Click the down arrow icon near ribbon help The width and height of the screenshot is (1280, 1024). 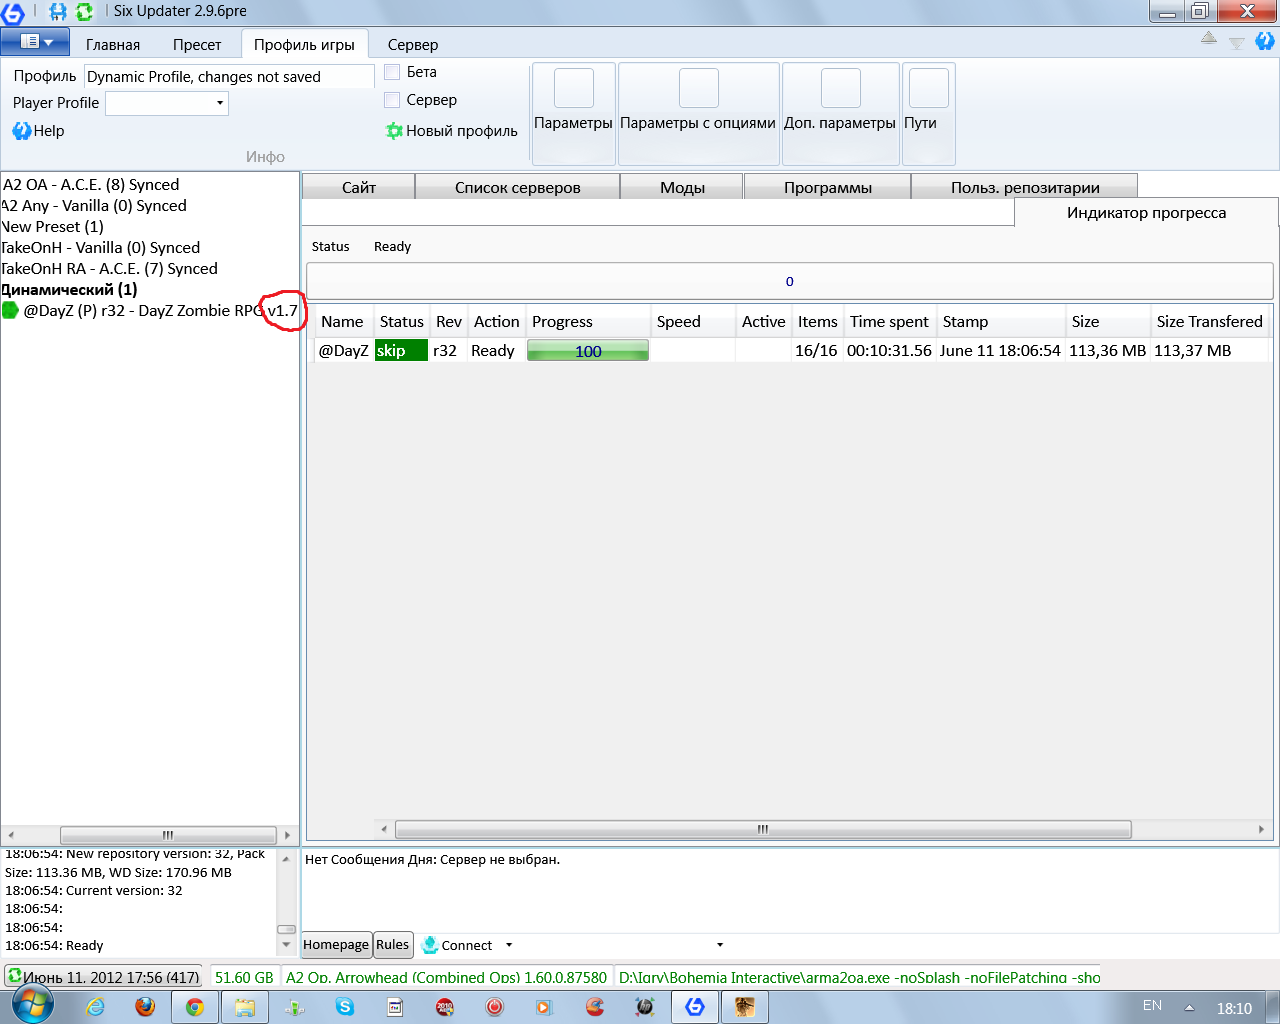pos(1237,43)
